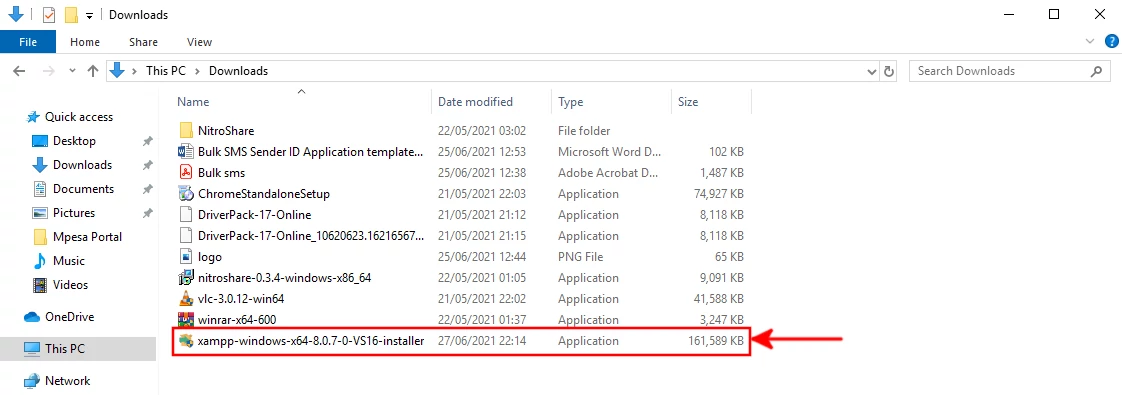The image size is (1122, 395).
Task: Click the chevron before This PC in address bar
Action: coord(135,71)
